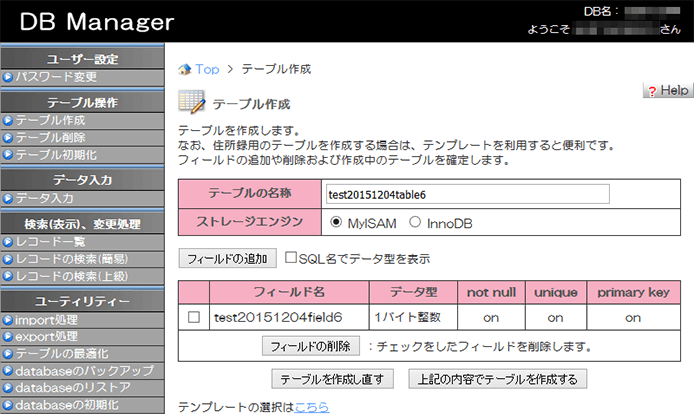Select InnoDB storage engine radio
This screenshot has width=694, height=414.
pos(413,221)
